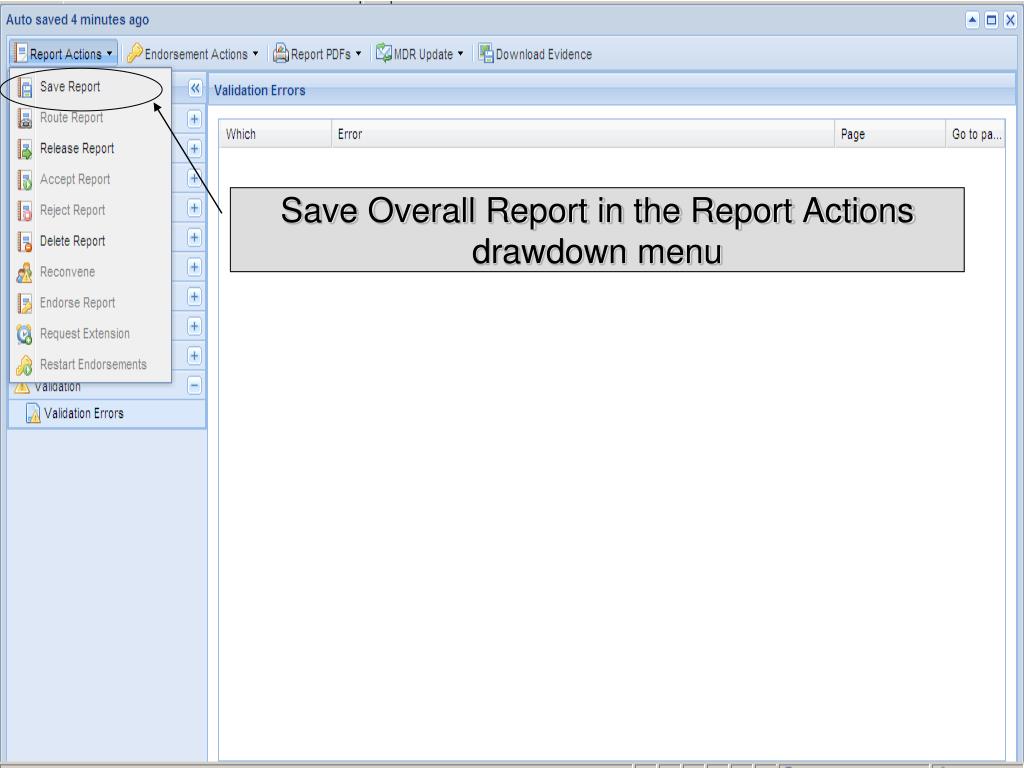1024x768 pixels.
Task: Click the Accept Report icon
Action: click(25, 180)
